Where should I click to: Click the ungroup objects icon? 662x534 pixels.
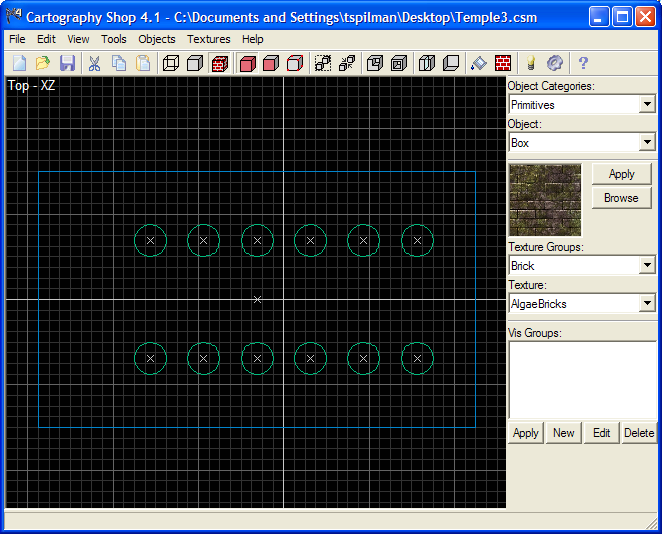coord(347,63)
